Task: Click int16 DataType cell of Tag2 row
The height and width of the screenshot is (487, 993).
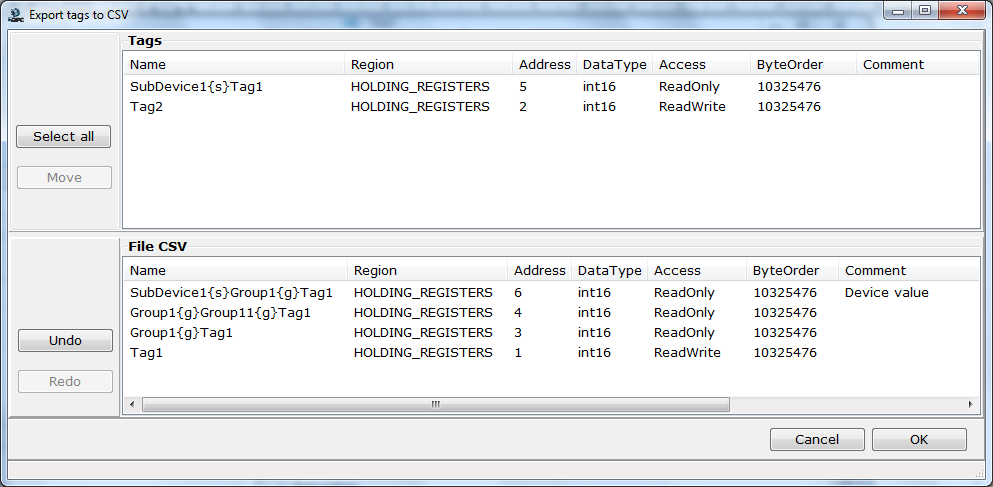Action: (599, 107)
